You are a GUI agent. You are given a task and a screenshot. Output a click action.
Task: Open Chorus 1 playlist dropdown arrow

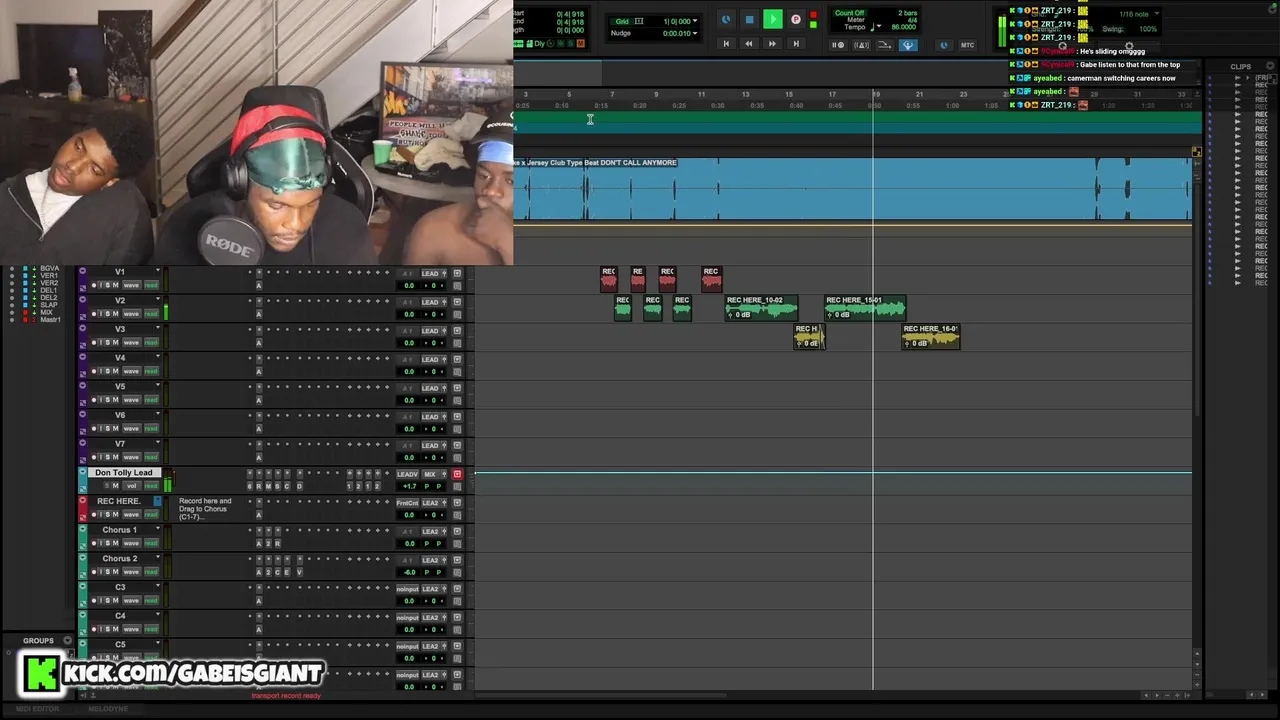(x=157, y=529)
